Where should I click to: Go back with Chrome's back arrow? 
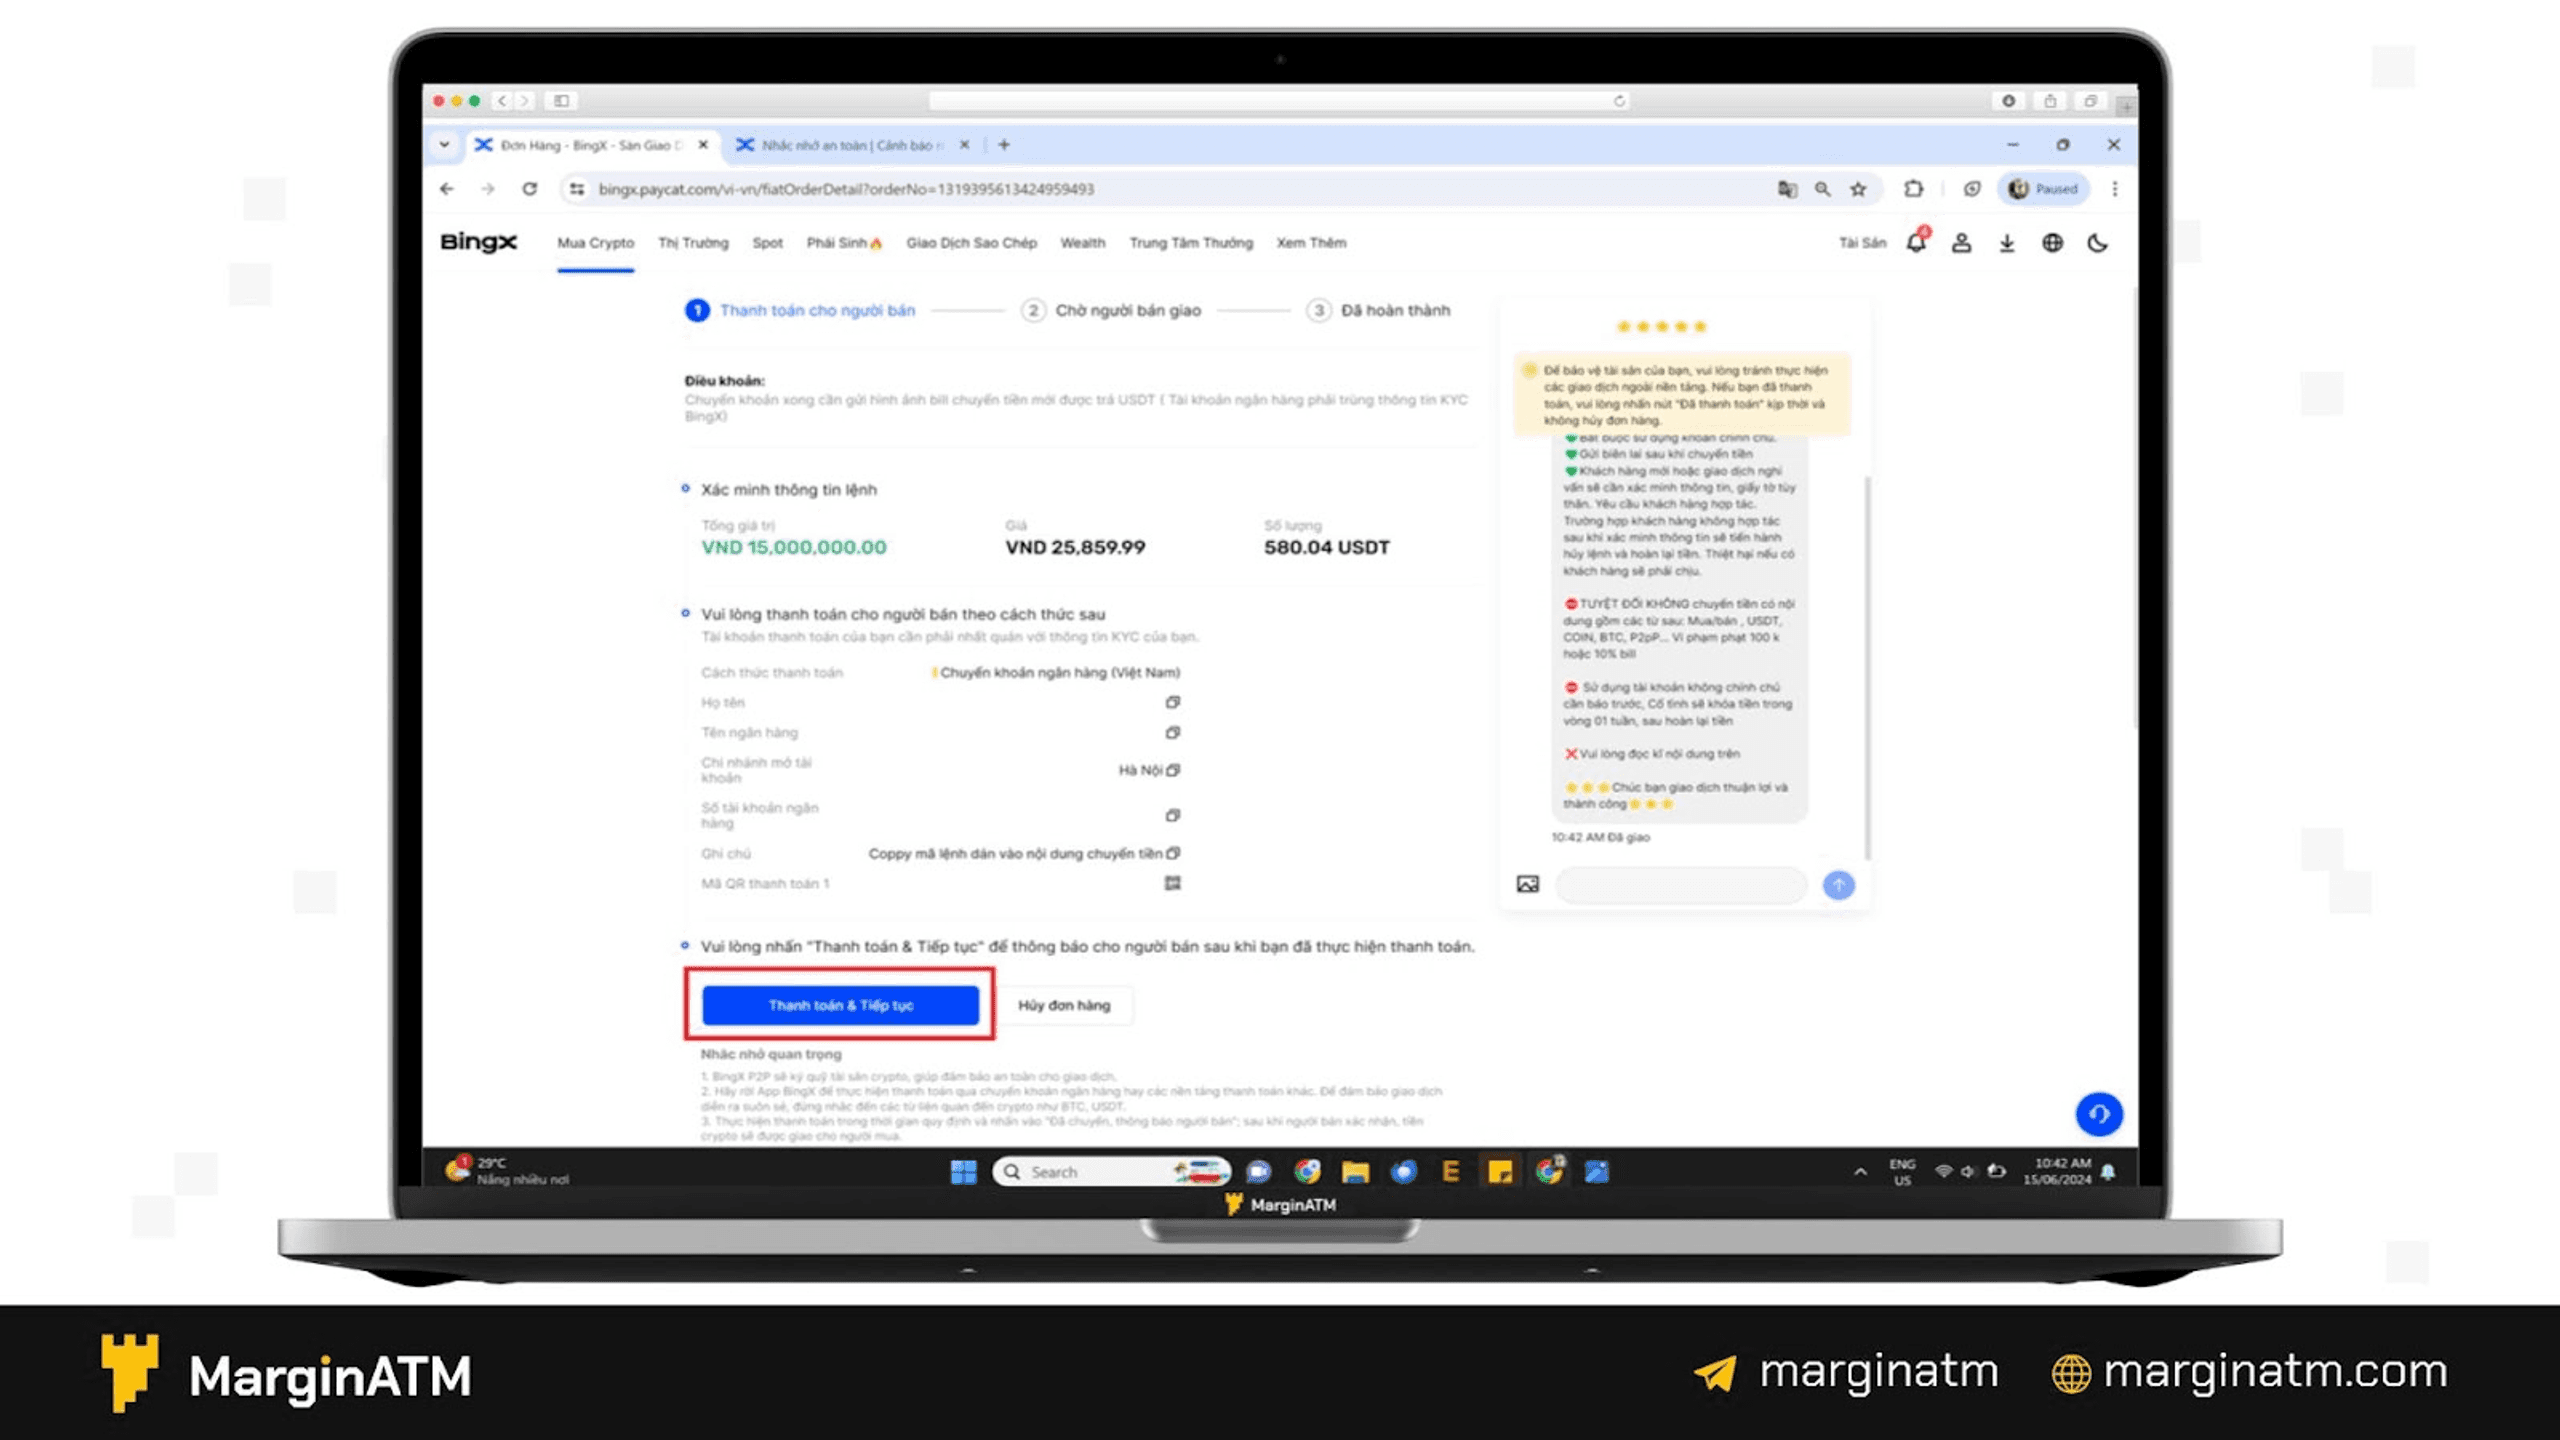447,189
